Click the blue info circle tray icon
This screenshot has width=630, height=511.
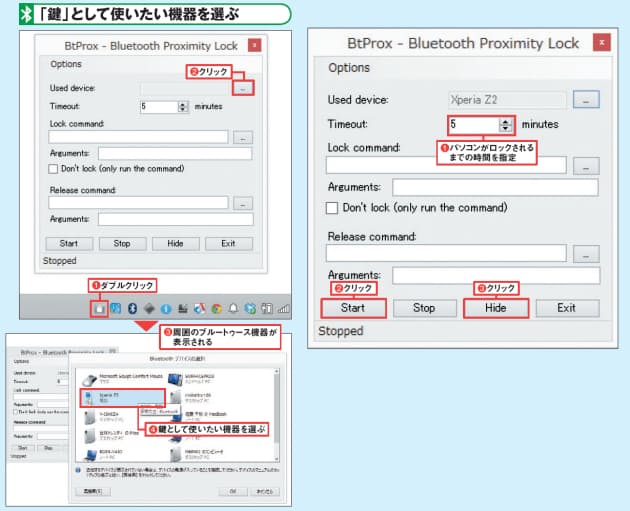[x=167, y=309]
